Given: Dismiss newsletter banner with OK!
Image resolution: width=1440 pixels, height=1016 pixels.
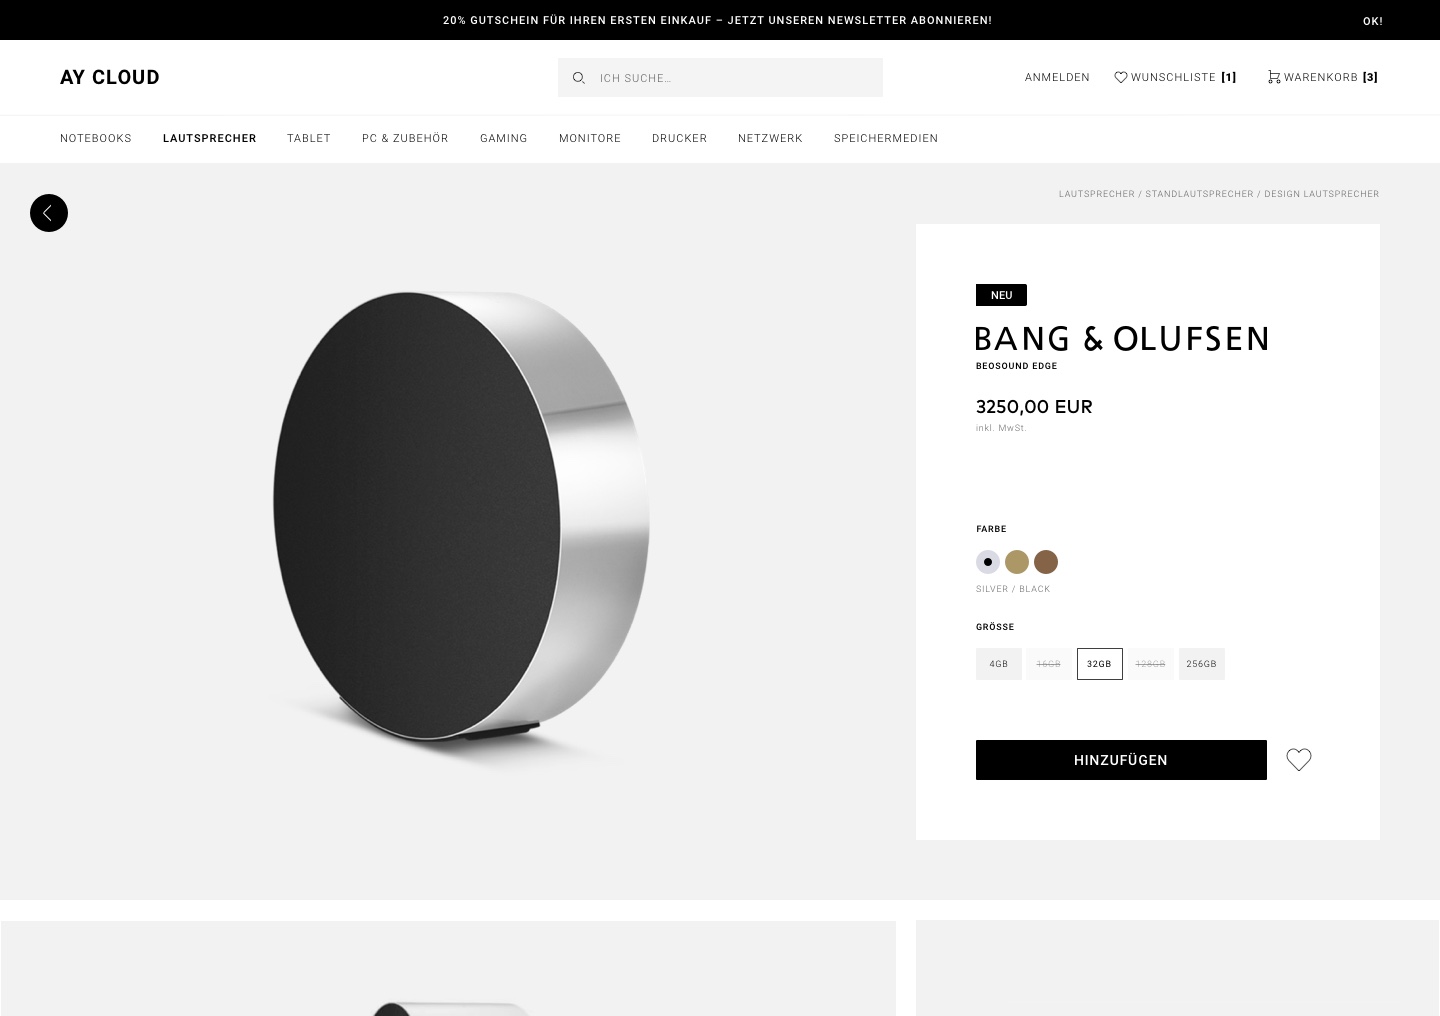Looking at the screenshot, I should [x=1373, y=21].
